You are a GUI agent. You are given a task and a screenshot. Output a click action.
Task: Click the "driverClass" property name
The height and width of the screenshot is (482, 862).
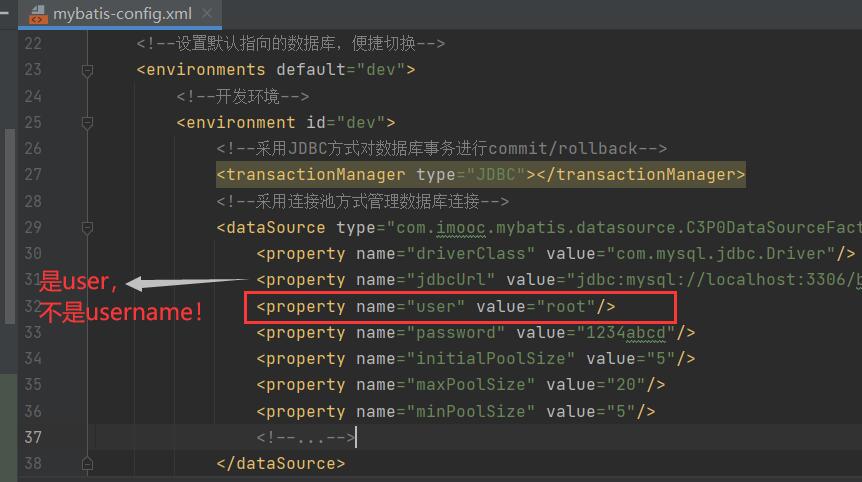coord(471,253)
